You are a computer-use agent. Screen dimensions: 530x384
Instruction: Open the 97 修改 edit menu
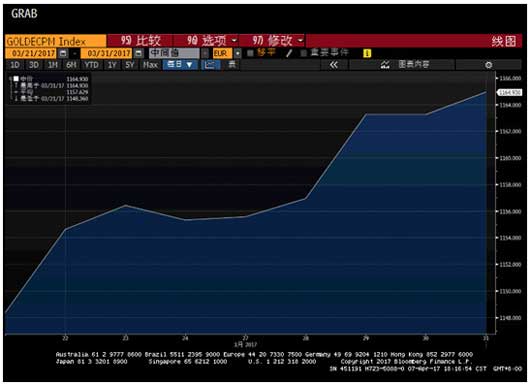point(273,41)
